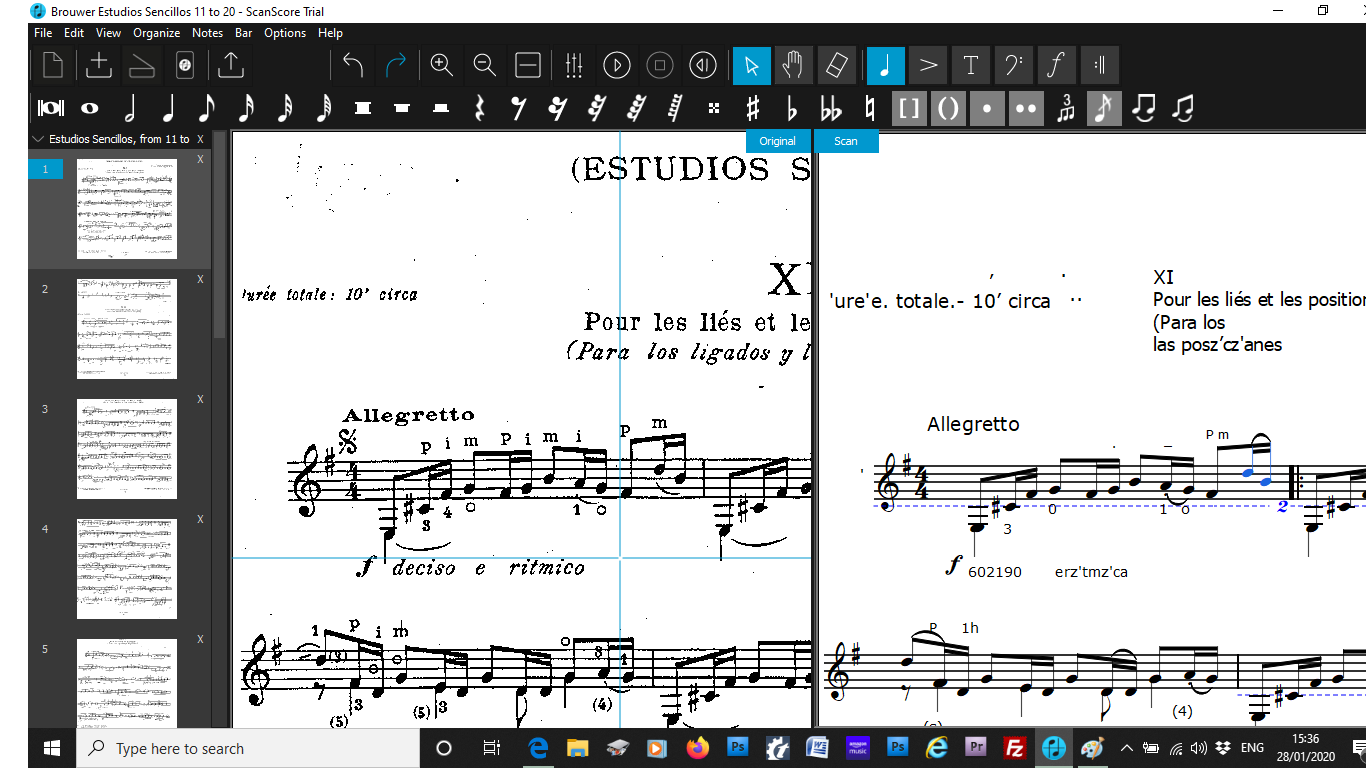This screenshot has width=1366, height=768.
Task: Switch to the Original tab
Action: [x=777, y=141]
